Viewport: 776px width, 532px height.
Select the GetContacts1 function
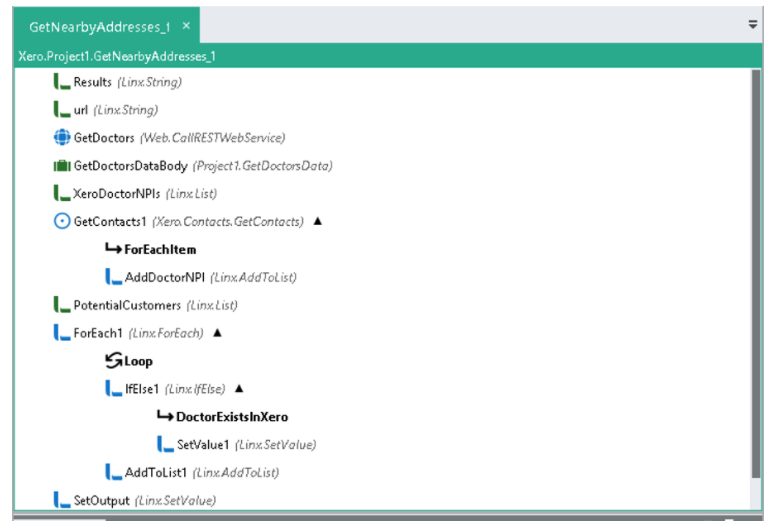coord(179,221)
